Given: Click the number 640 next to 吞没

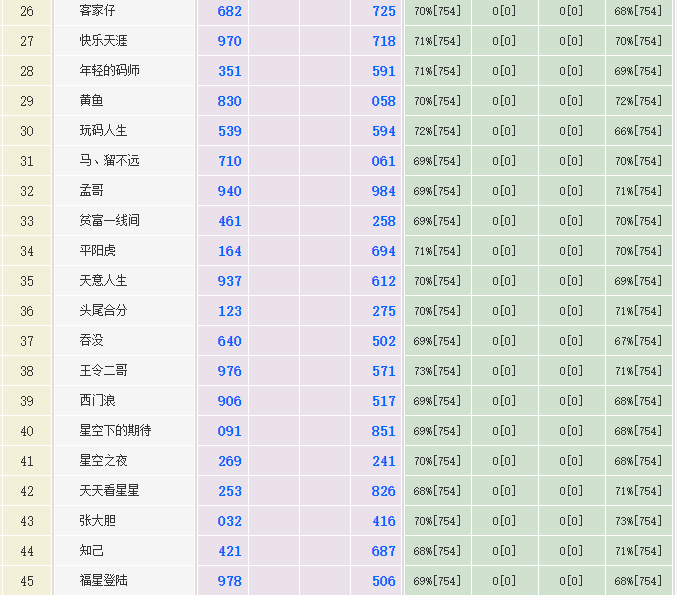Looking at the screenshot, I should point(230,341).
